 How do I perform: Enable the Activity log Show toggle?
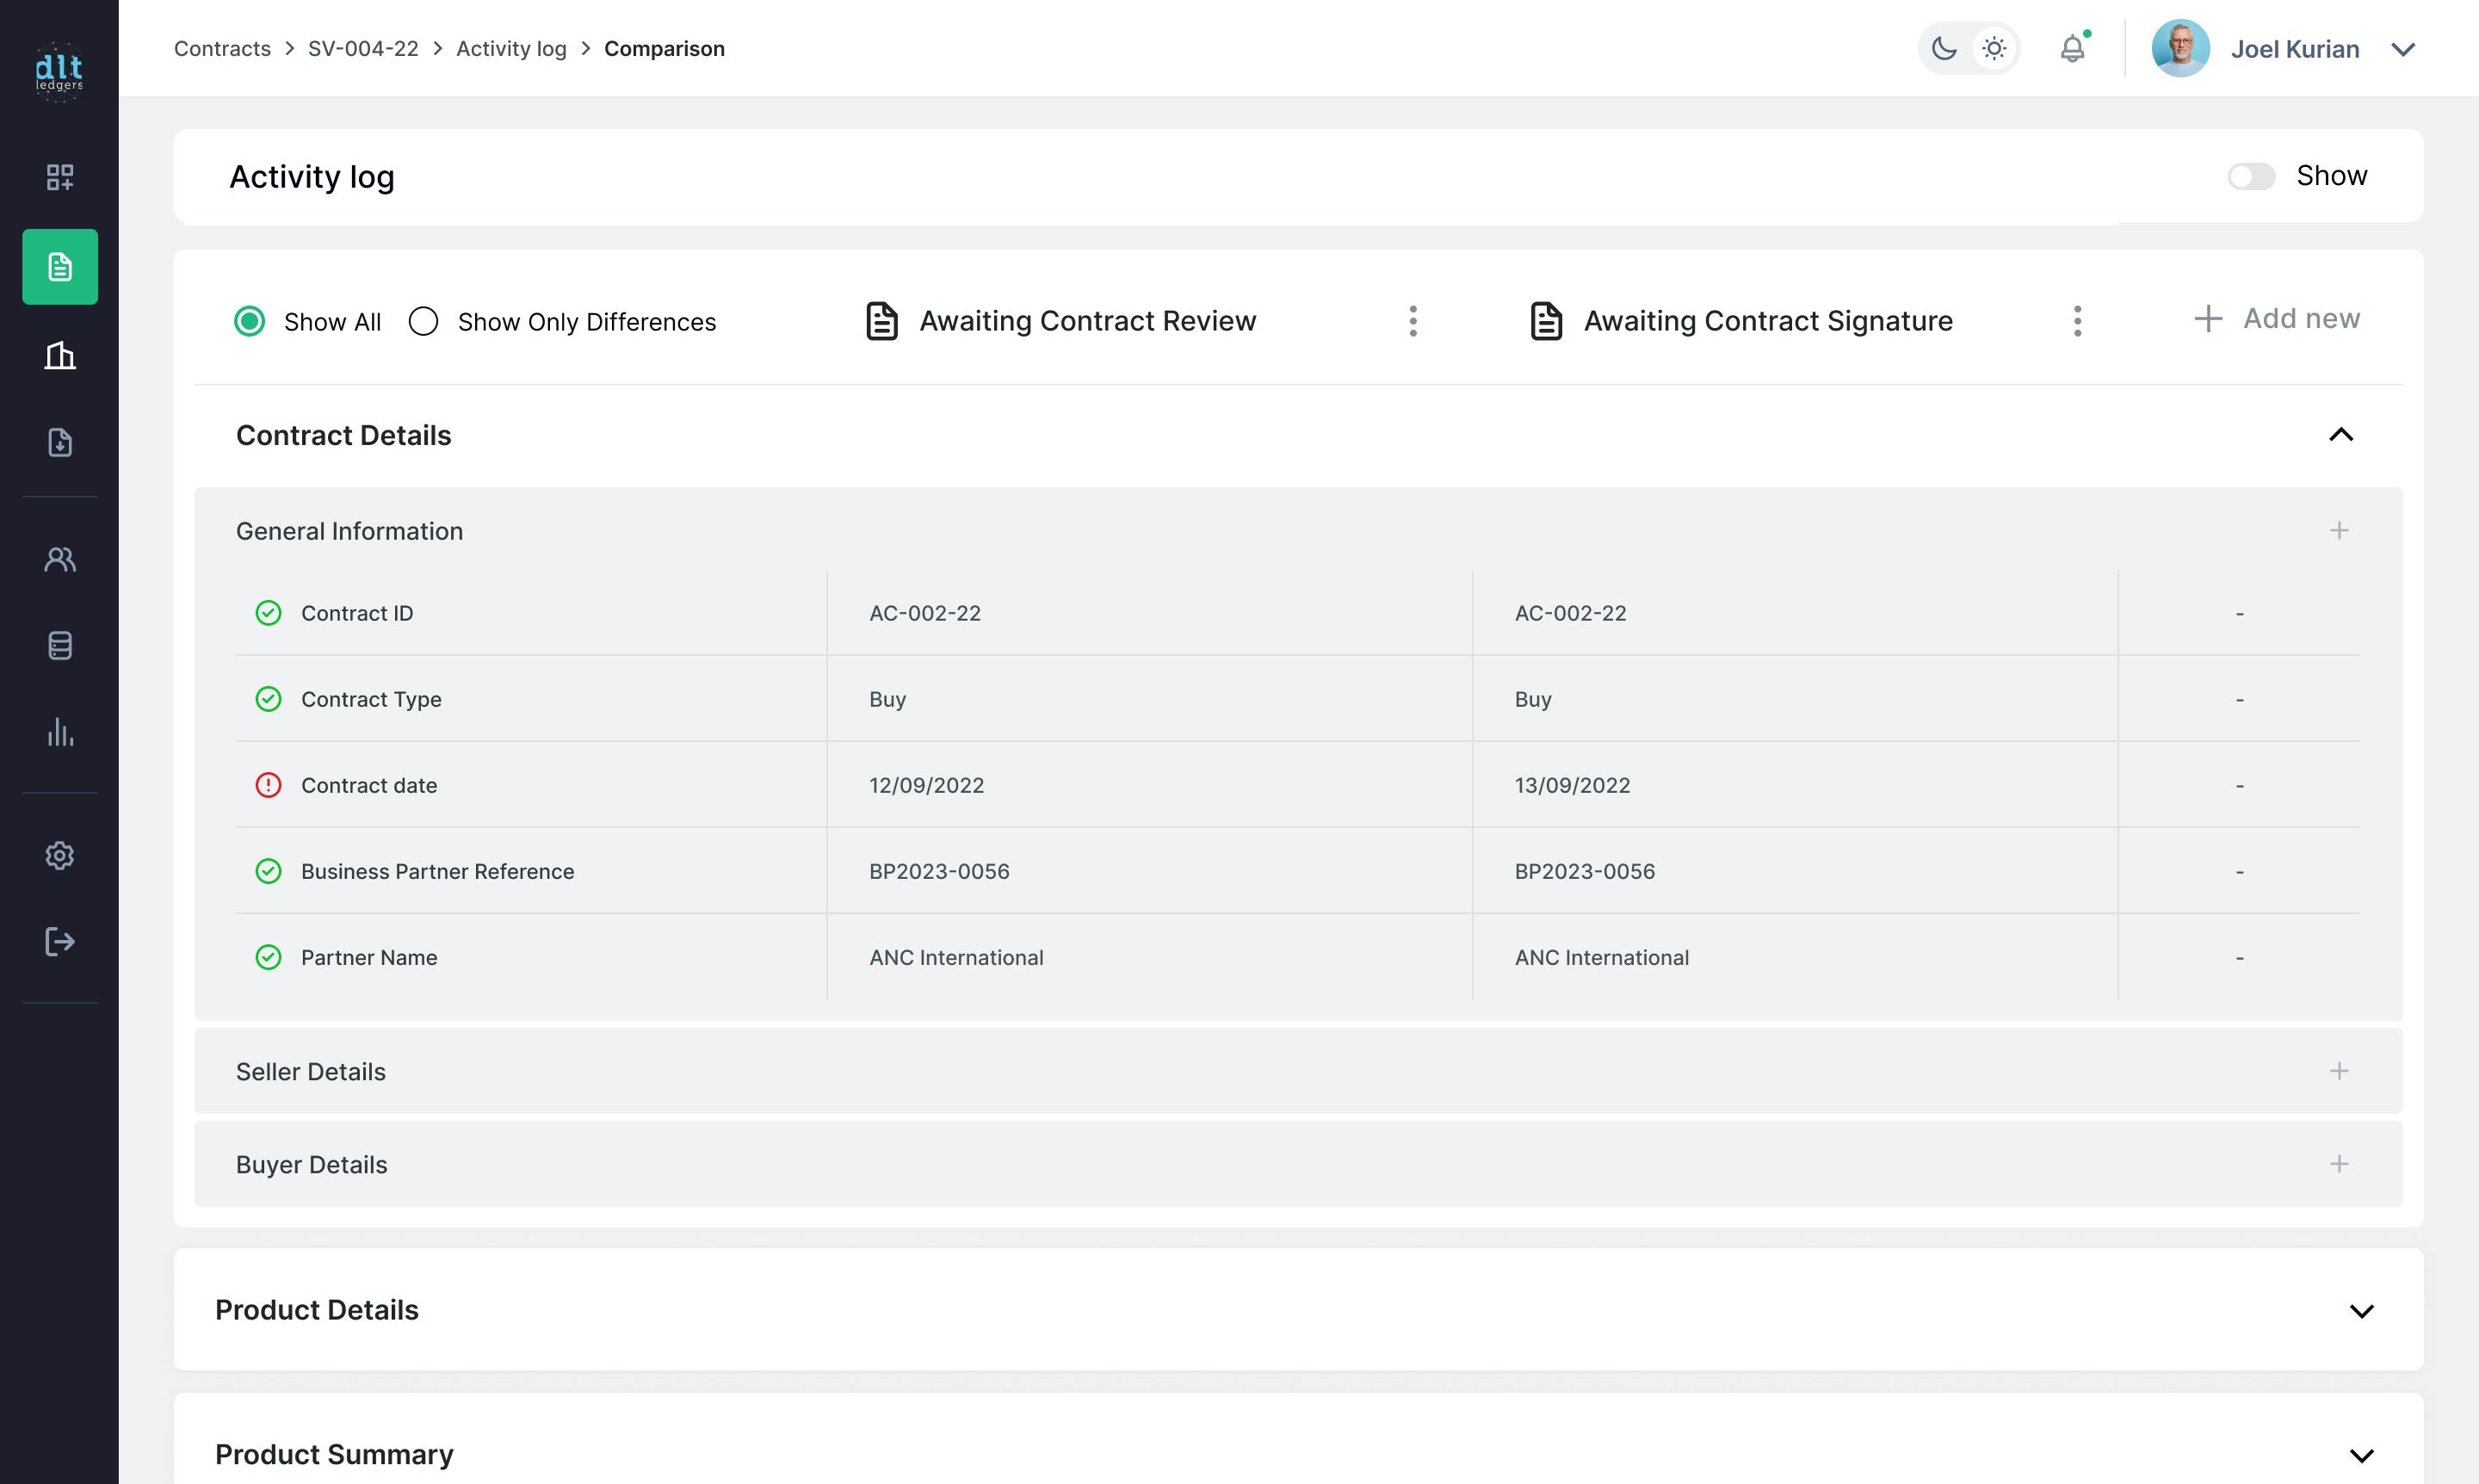click(x=2252, y=176)
